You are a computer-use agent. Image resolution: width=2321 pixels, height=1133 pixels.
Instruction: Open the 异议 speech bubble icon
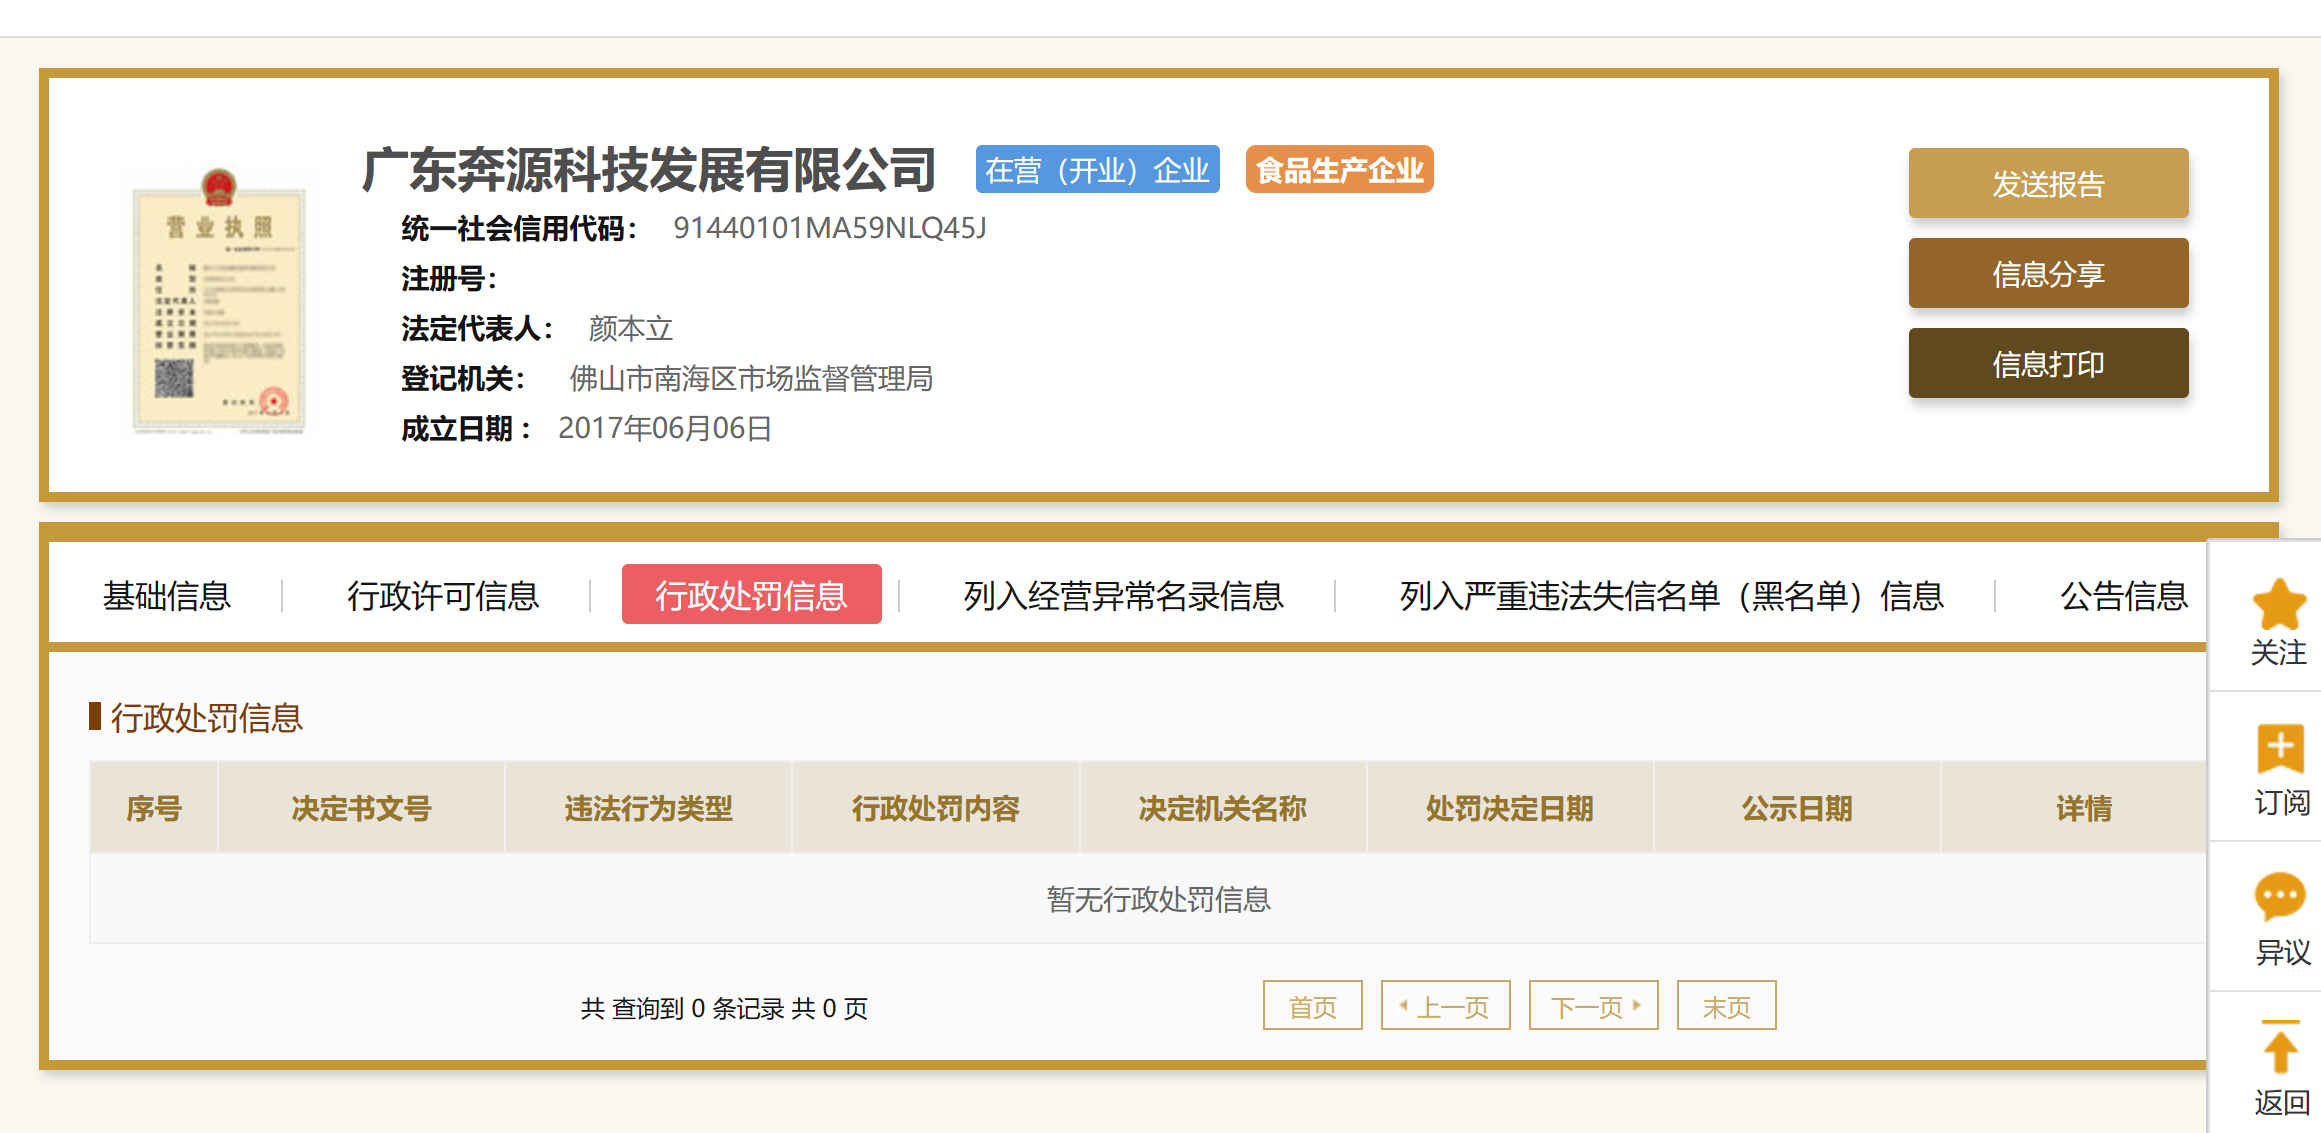pyautogui.click(x=2280, y=896)
